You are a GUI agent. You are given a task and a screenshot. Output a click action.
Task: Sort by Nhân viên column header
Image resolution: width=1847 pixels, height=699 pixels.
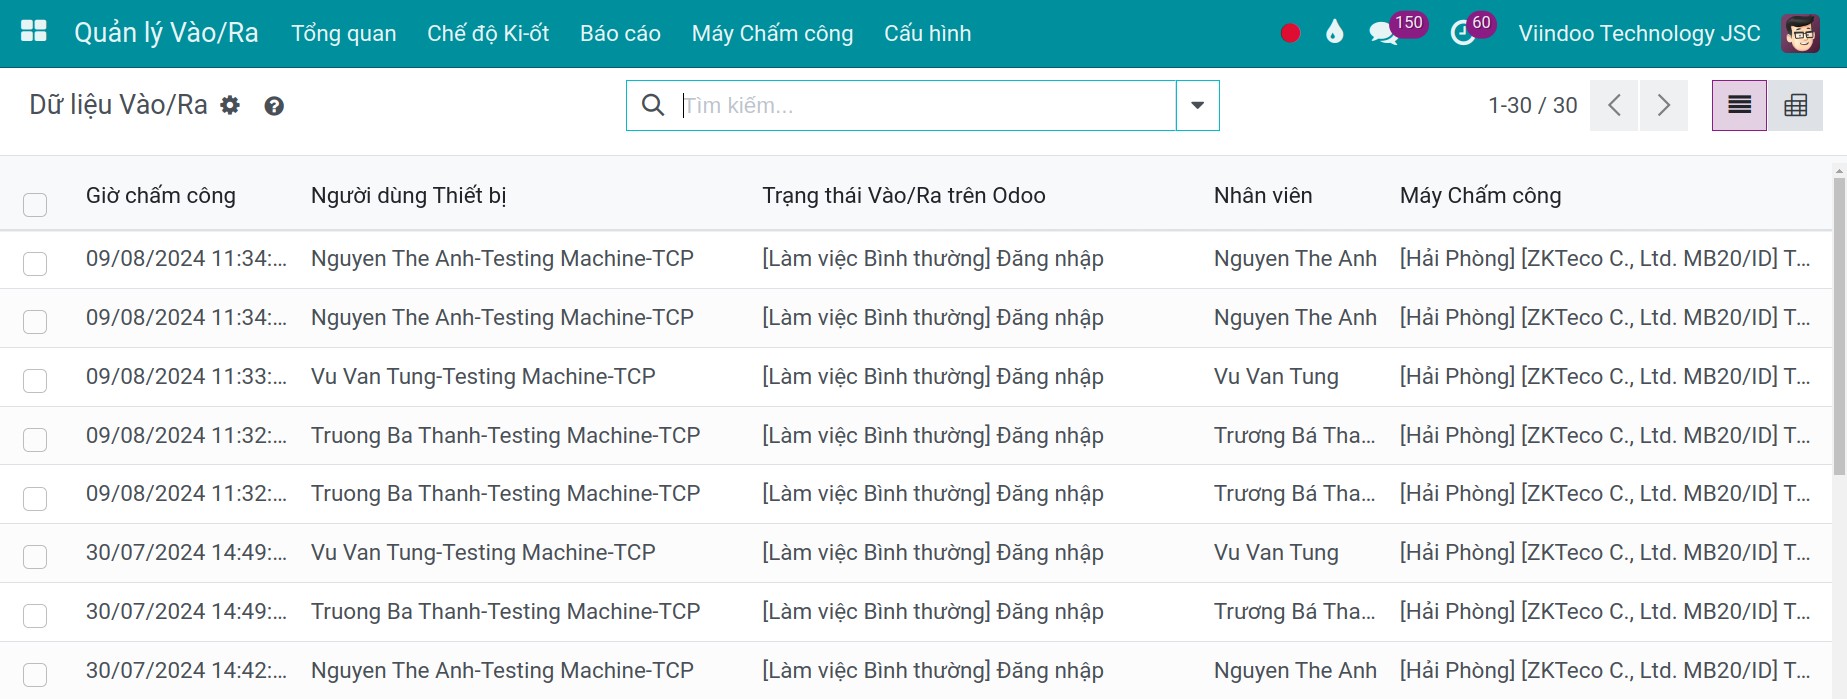pyautogui.click(x=1263, y=195)
